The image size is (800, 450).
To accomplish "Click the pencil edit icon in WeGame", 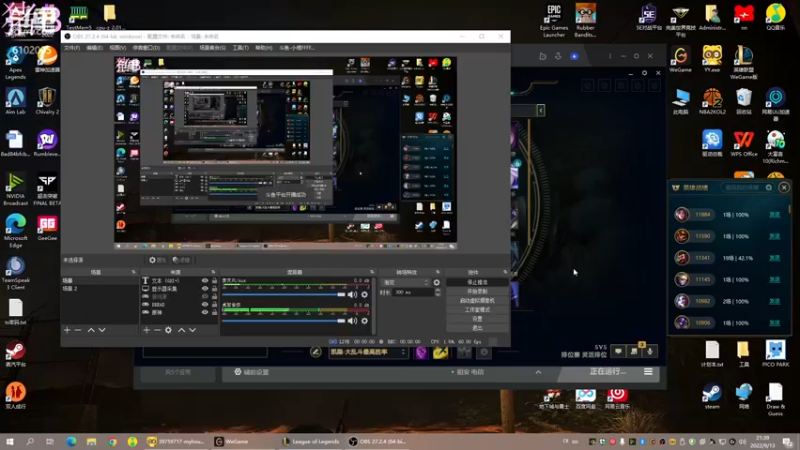I will [315, 352].
